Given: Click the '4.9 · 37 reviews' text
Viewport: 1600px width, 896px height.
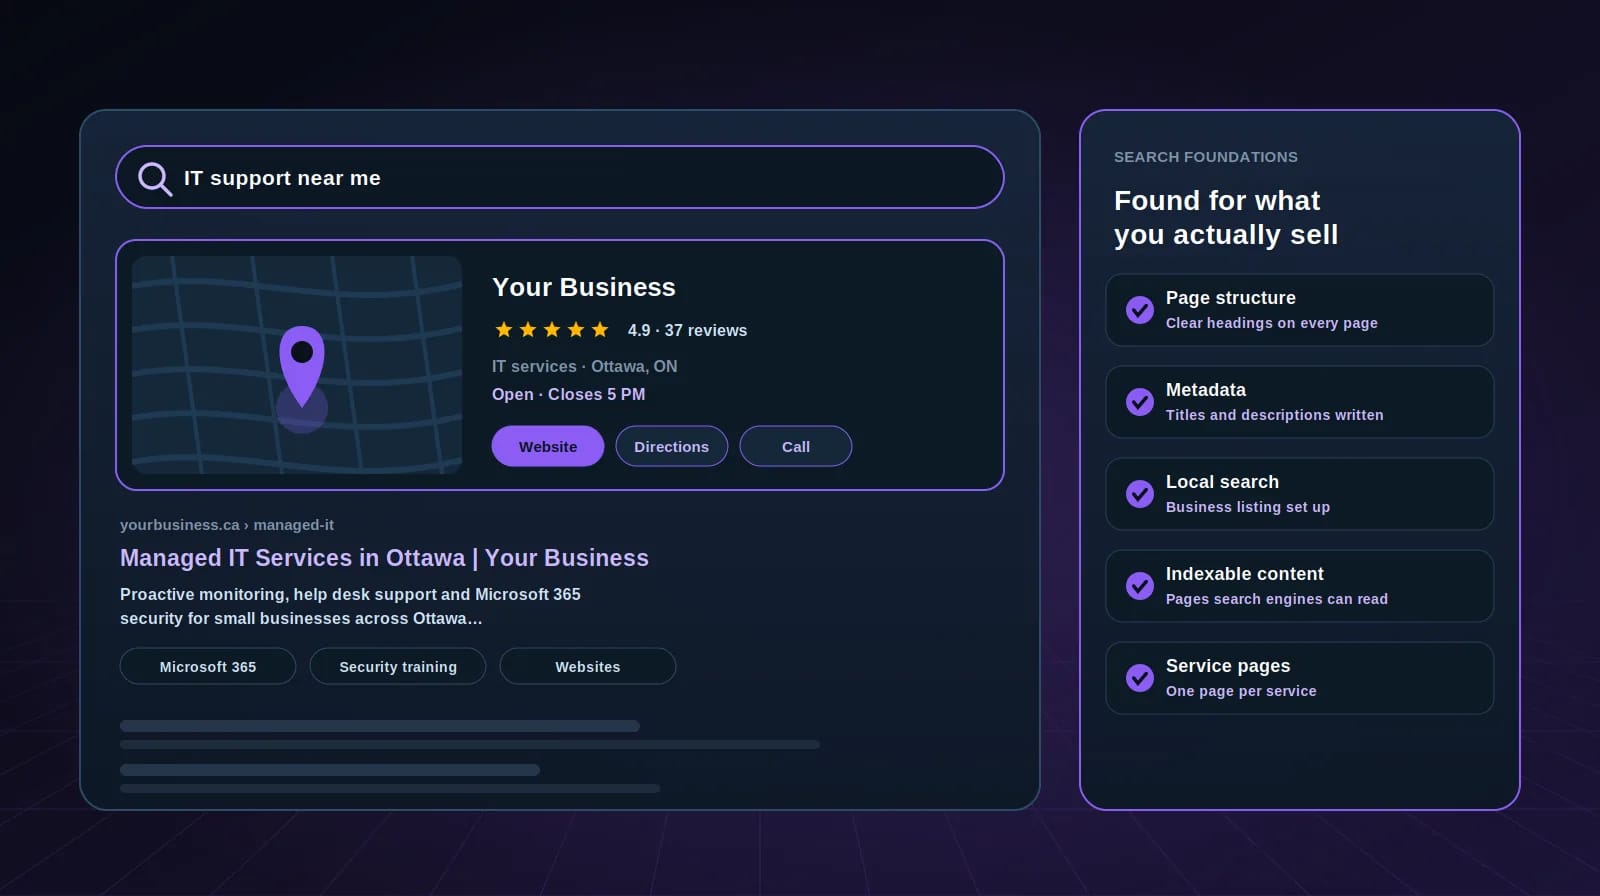Looking at the screenshot, I should 687,330.
